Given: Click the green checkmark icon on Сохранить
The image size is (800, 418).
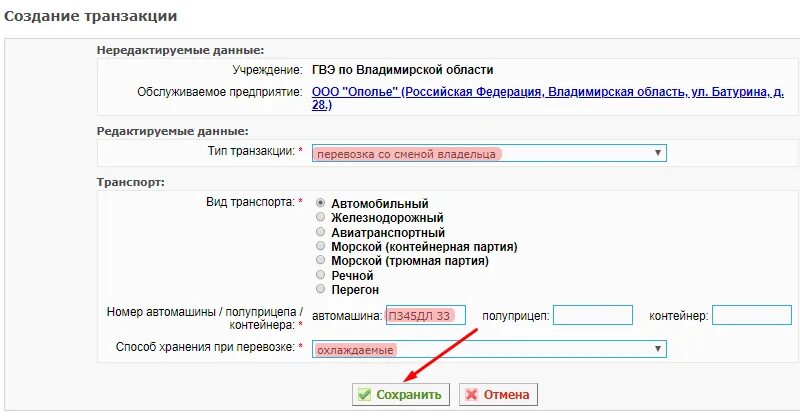Looking at the screenshot, I should click(x=364, y=395).
